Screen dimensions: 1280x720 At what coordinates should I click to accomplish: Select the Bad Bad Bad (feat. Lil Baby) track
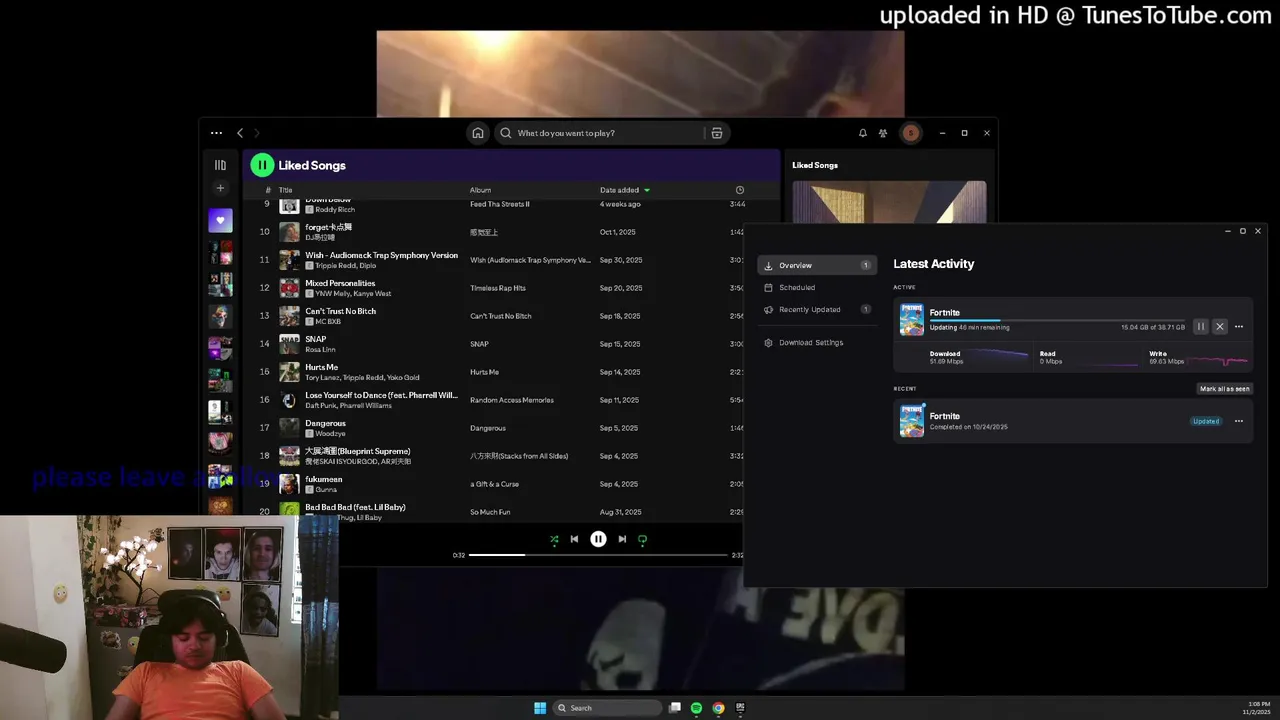click(355, 507)
